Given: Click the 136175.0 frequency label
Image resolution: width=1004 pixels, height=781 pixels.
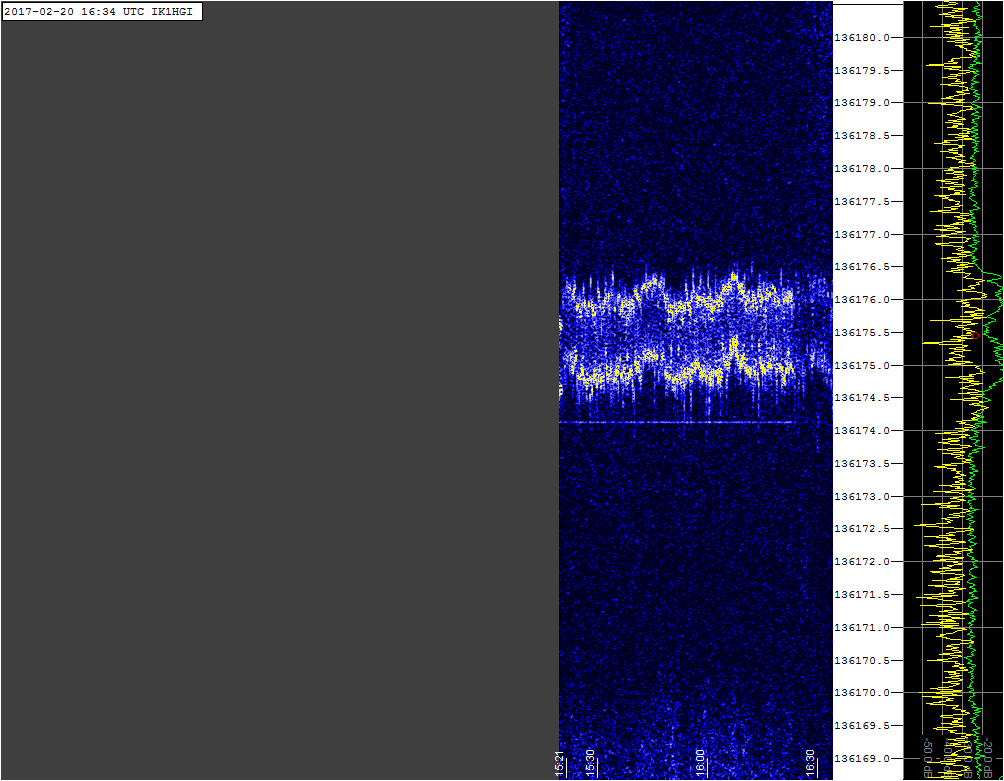Looking at the screenshot, I should click(862, 366).
